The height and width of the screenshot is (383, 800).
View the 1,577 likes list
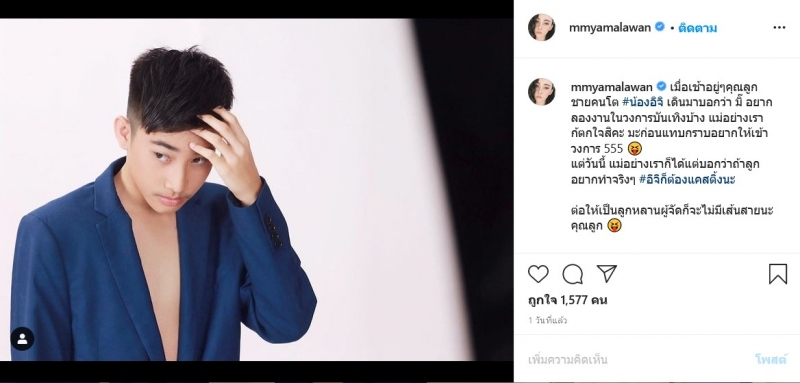click(x=567, y=300)
